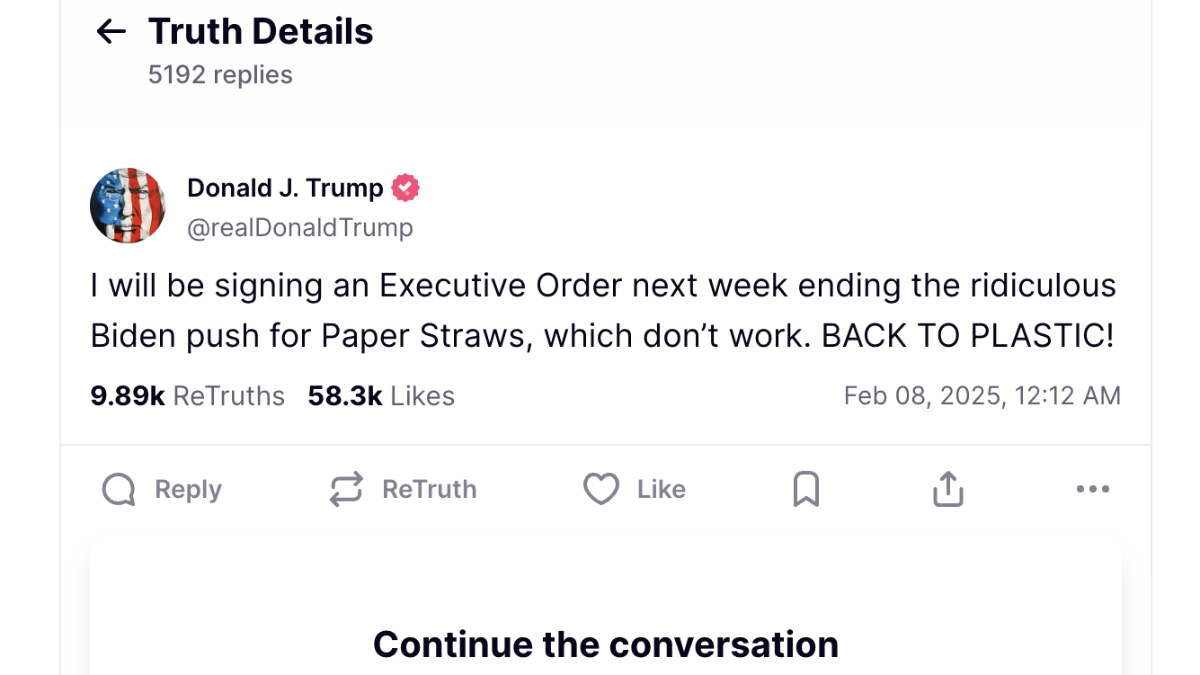View who gave the 58.3k Likes
Image resolution: width=1200 pixels, height=675 pixels.
(x=382, y=395)
